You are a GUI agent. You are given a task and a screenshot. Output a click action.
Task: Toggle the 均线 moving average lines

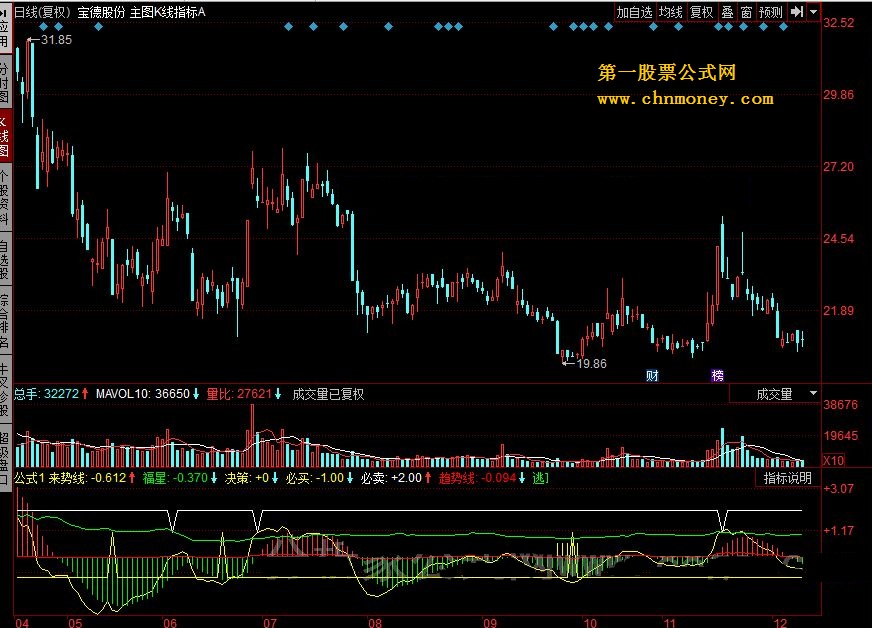pyautogui.click(x=671, y=12)
